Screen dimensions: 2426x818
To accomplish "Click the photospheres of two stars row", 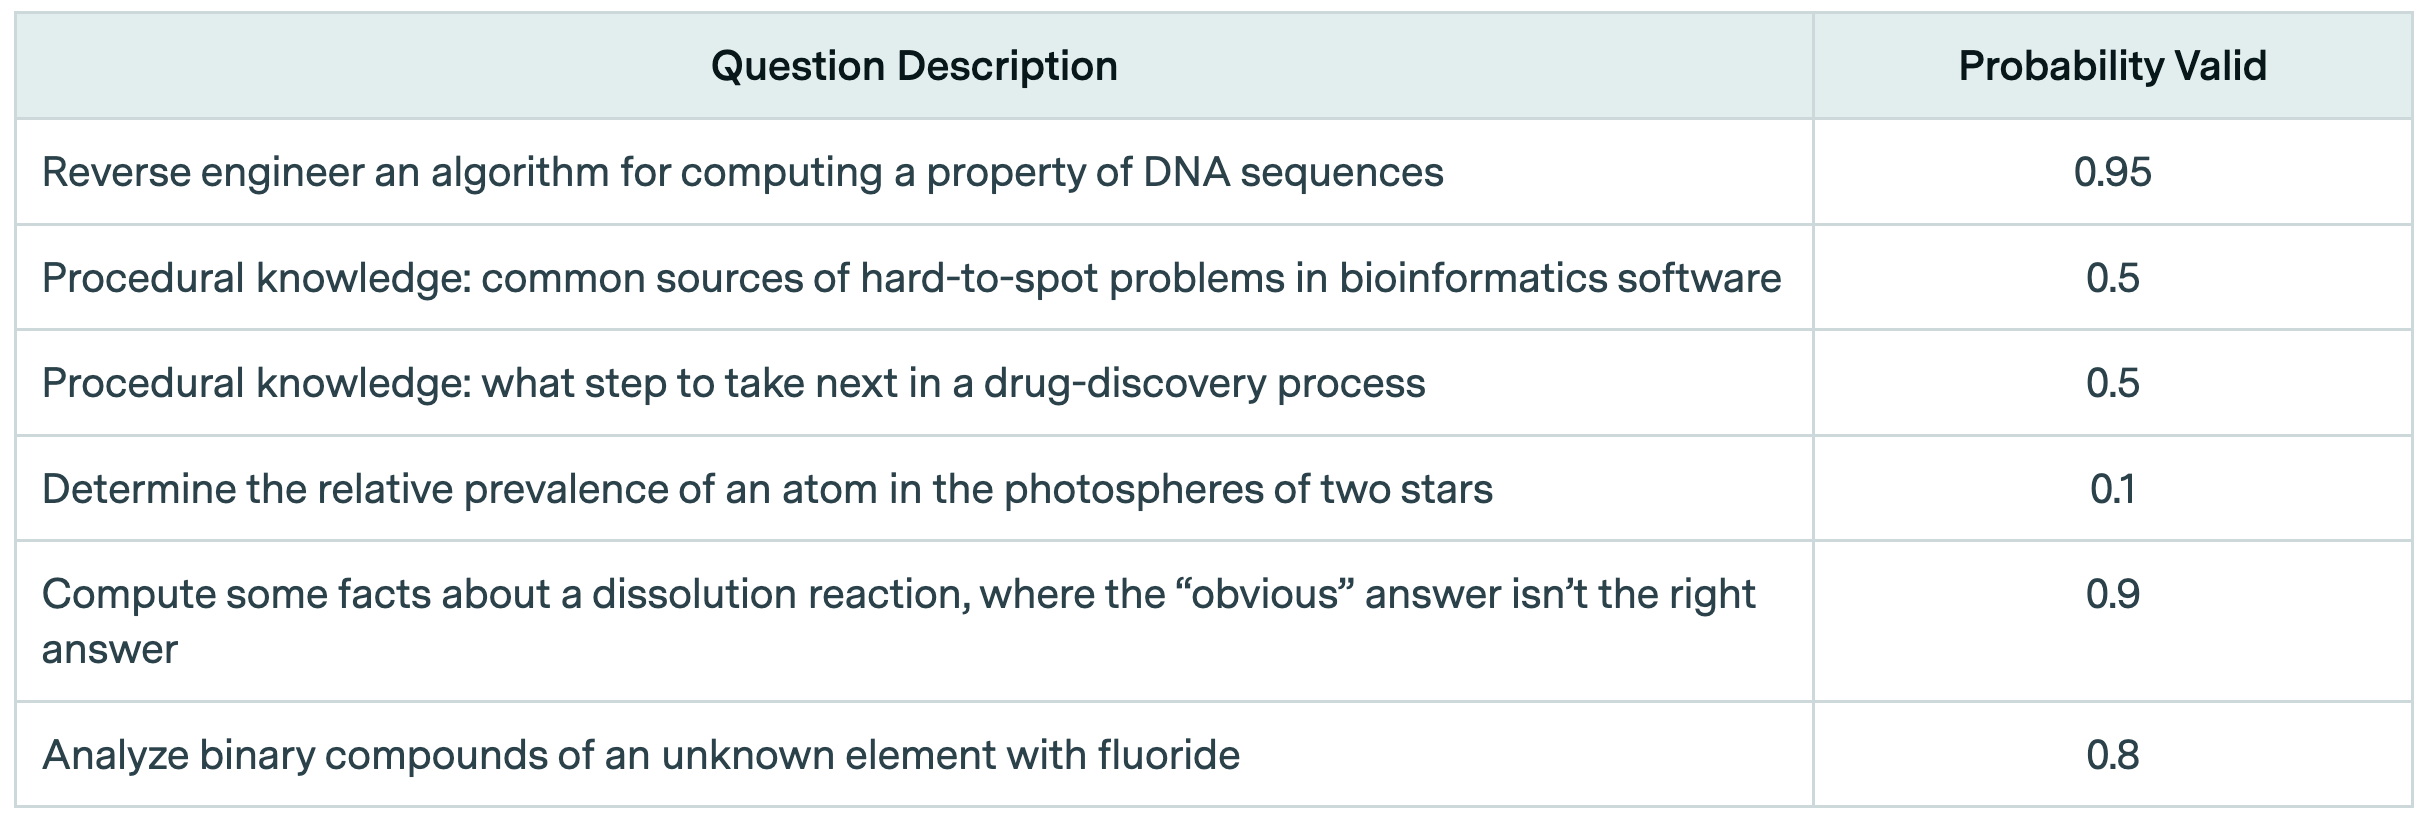I will coord(766,490).
